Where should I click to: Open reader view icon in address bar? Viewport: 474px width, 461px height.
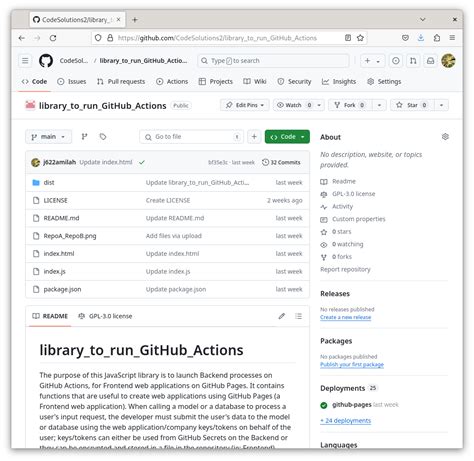(x=348, y=38)
